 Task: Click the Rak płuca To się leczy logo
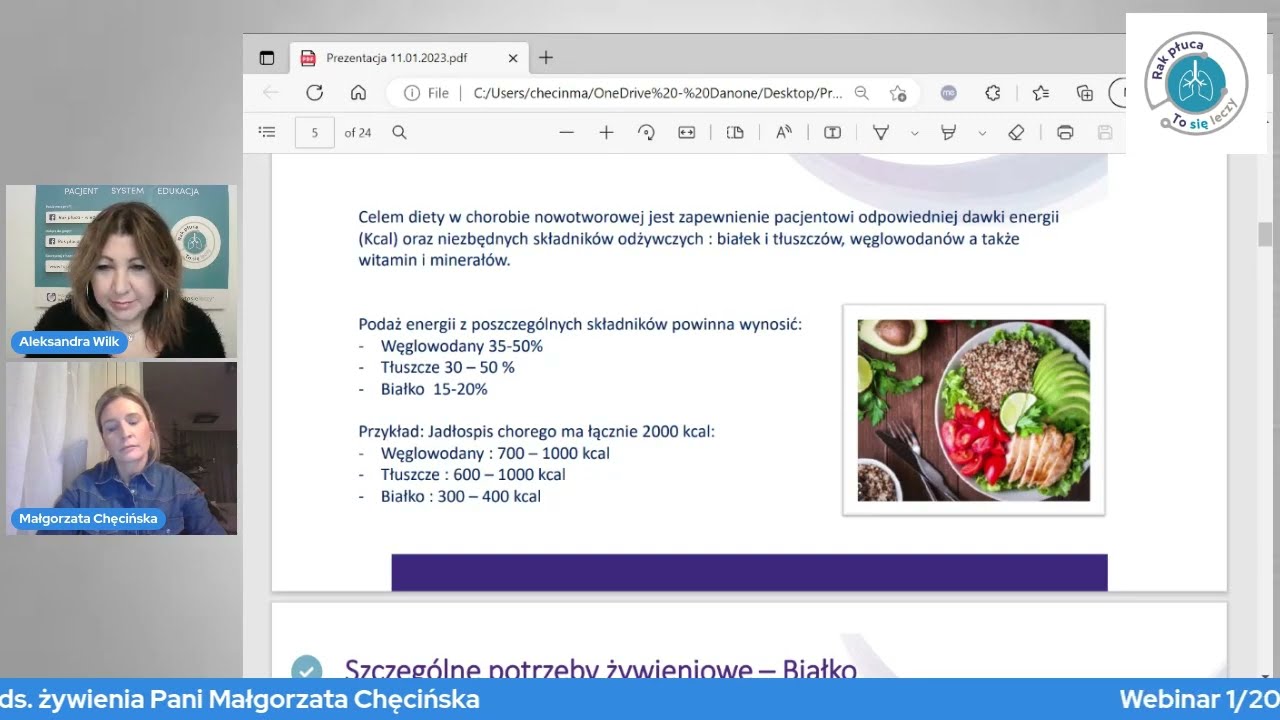pyautogui.click(x=1197, y=84)
